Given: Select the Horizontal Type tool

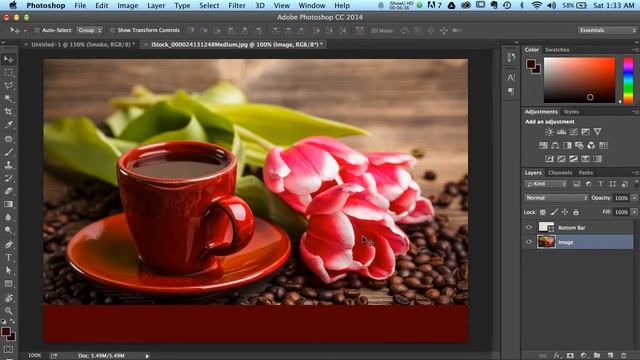Looking at the screenshot, I should (8, 257).
